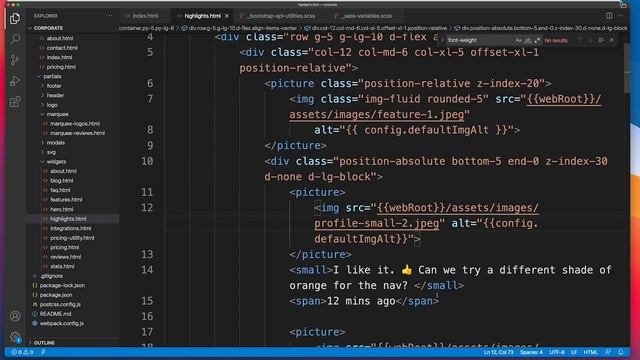640x360 pixels.
Task: Open features.html in widgets folder
Action: [x=66, y=200]
